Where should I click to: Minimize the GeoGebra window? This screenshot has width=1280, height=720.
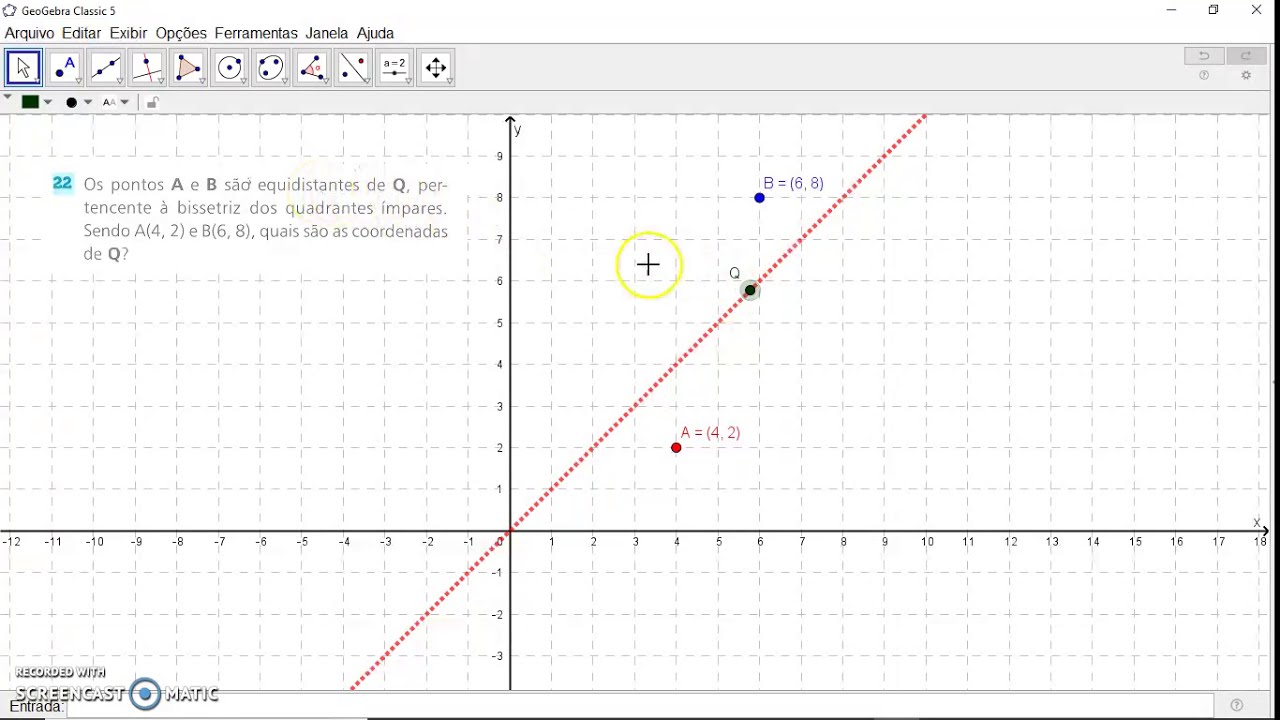click(1171, 10)
